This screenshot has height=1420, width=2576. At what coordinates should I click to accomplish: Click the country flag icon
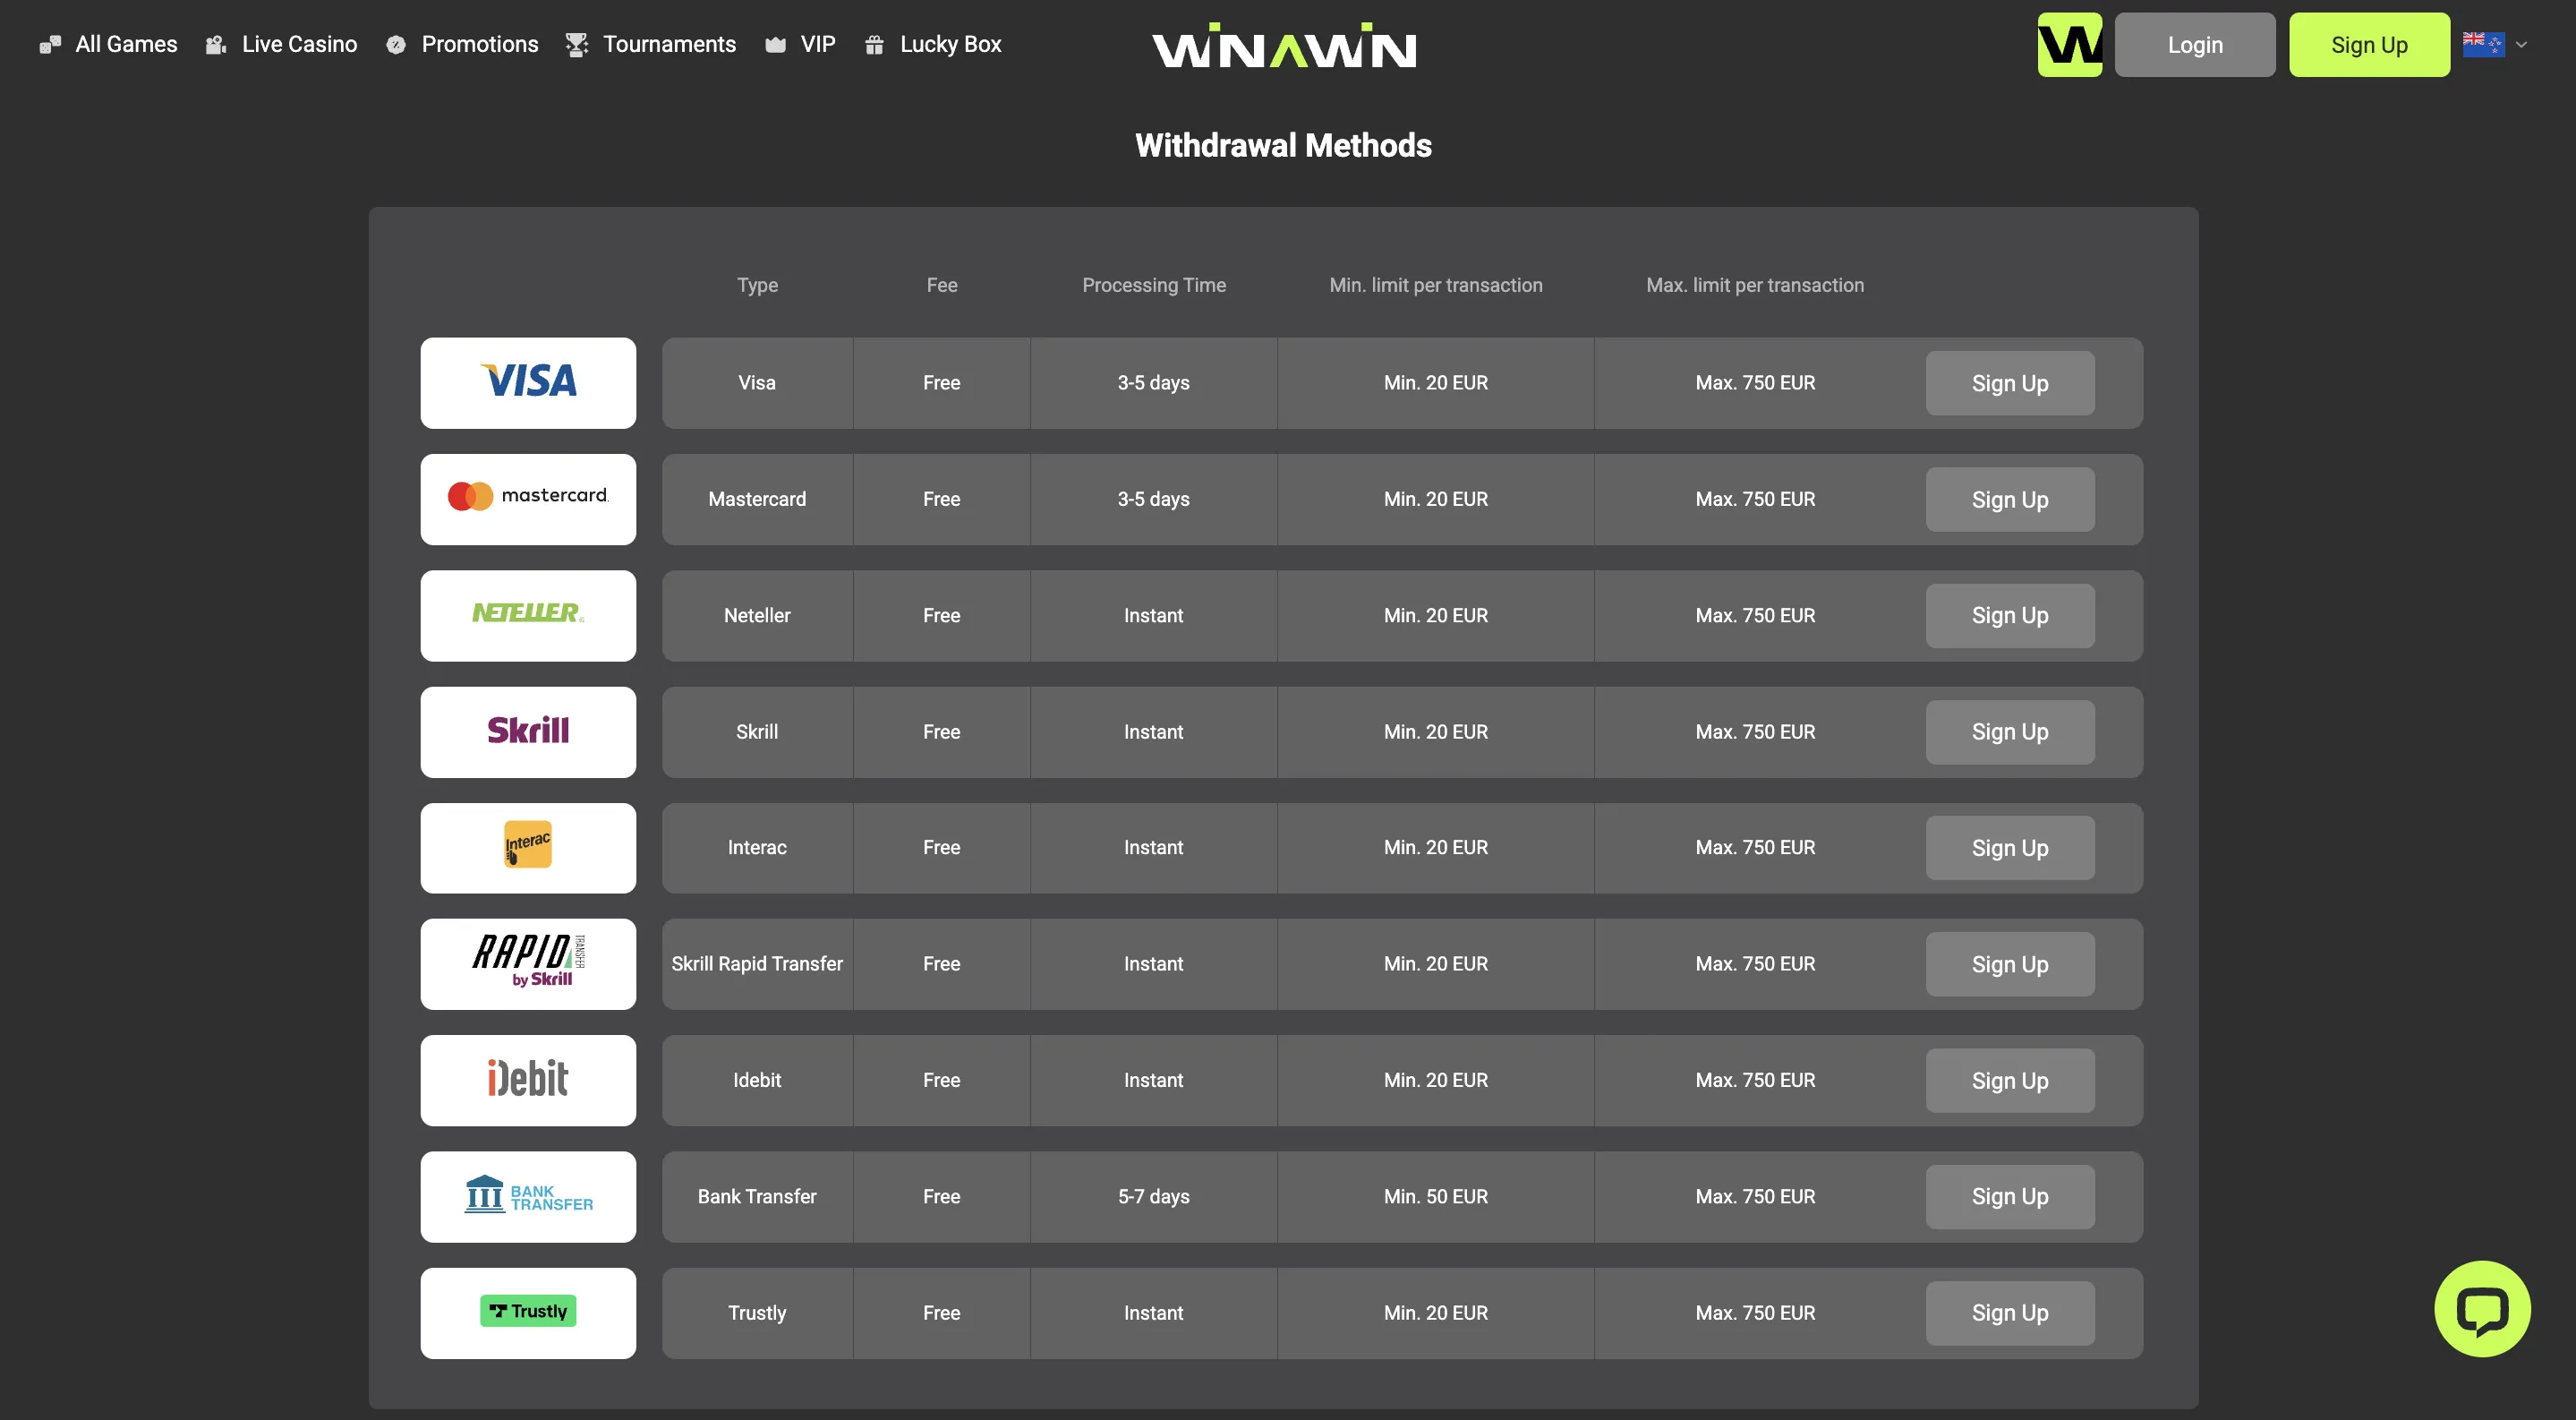pyautogui.click(x=2483, y=45)
